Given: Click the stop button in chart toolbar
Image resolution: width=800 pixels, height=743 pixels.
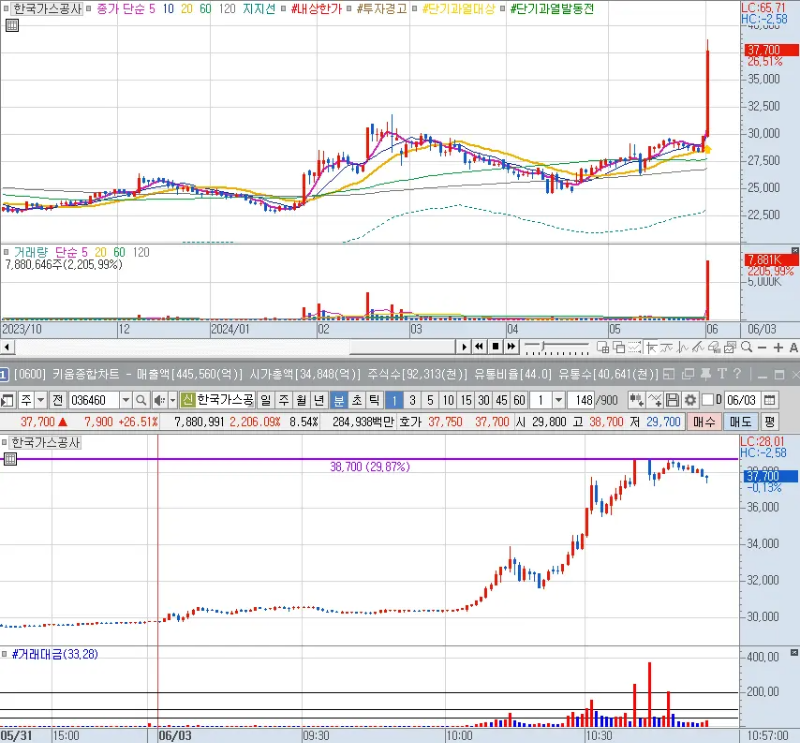Looking at the screenshot, I should coord(495,347).
